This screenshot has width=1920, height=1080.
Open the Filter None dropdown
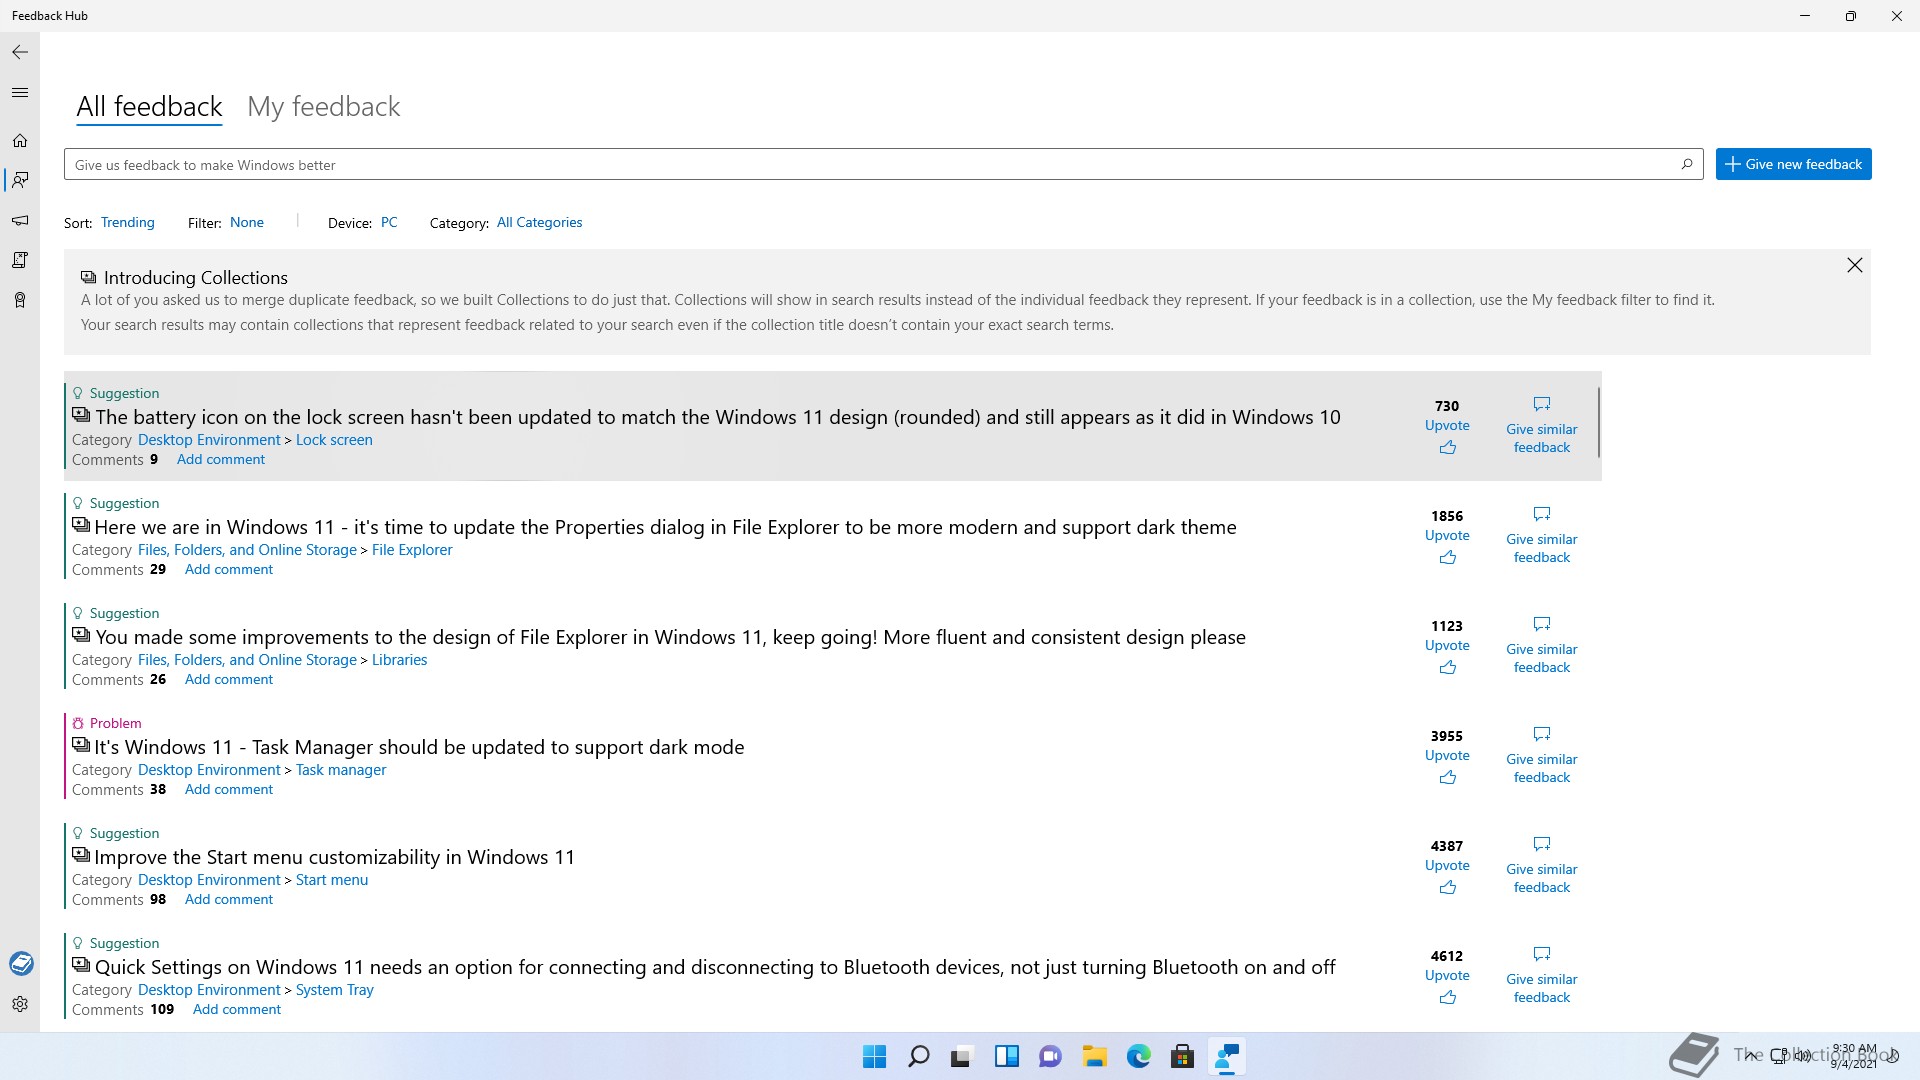247,222
